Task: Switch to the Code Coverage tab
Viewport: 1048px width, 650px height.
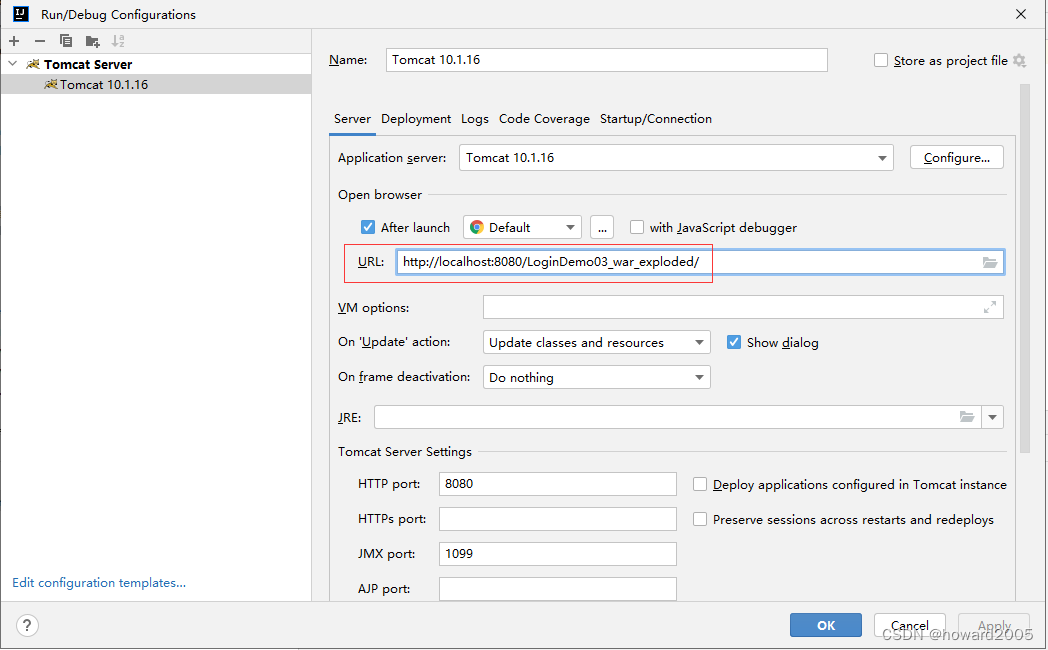Action: point(544,119)
